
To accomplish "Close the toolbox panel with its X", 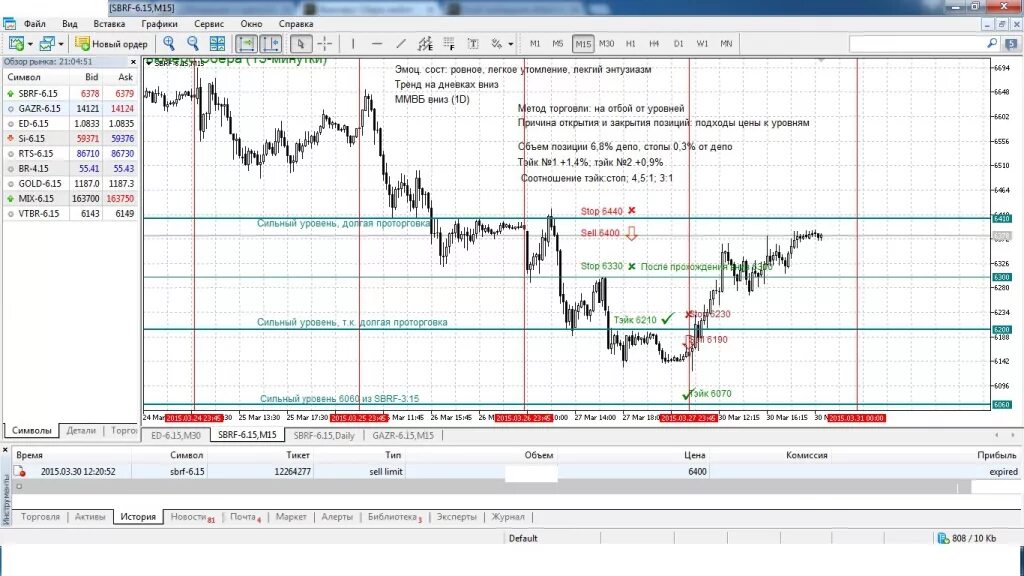I will pyautogui.click(x=7, y=450).
